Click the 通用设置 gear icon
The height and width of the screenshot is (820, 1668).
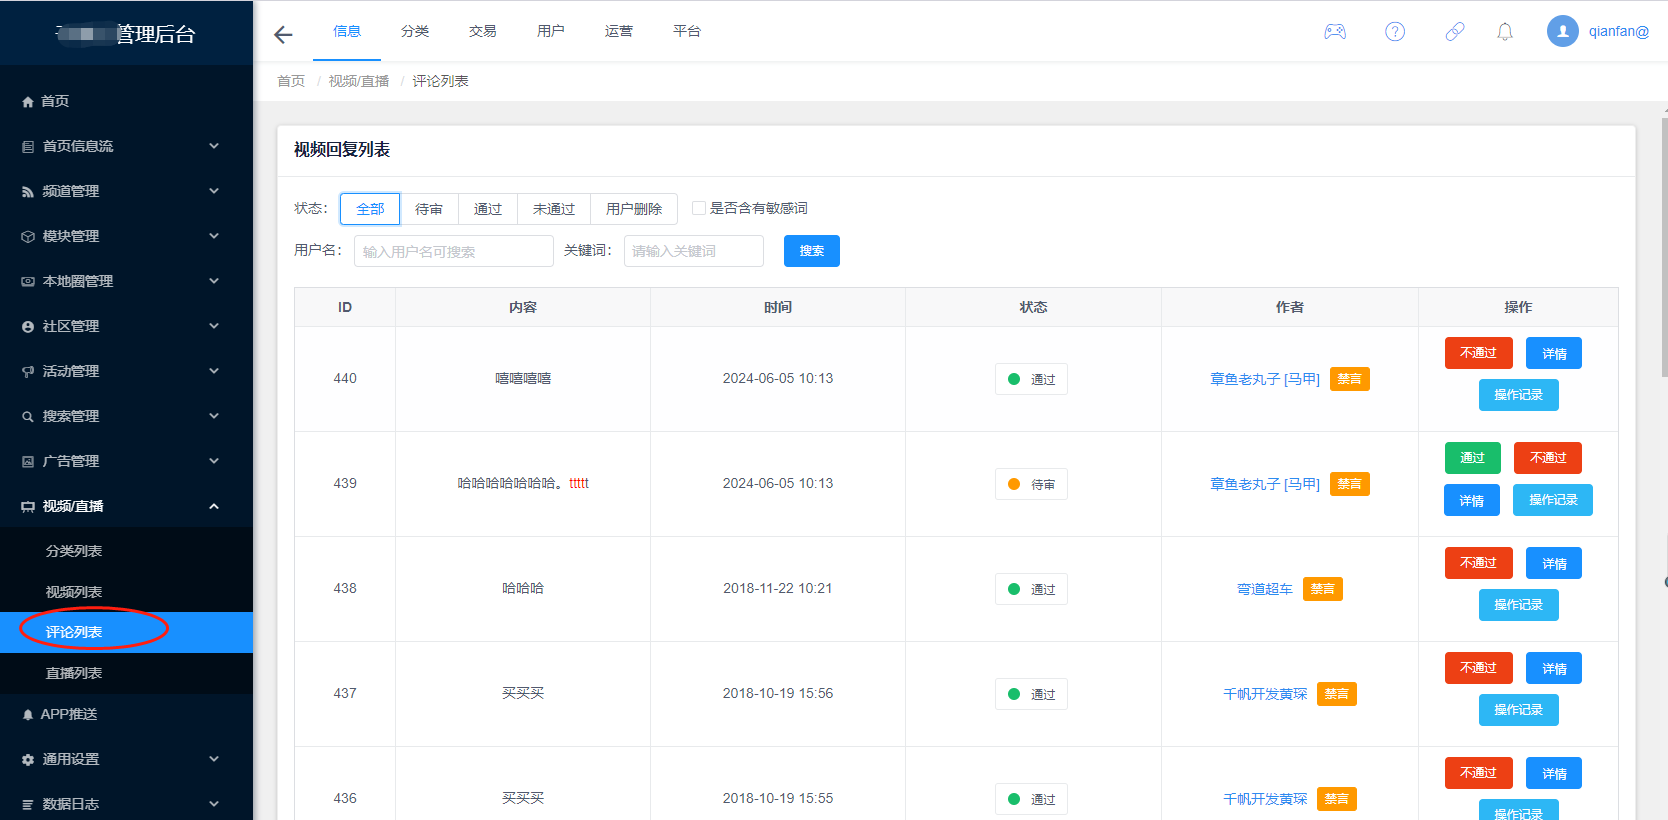tap(28, 760)
